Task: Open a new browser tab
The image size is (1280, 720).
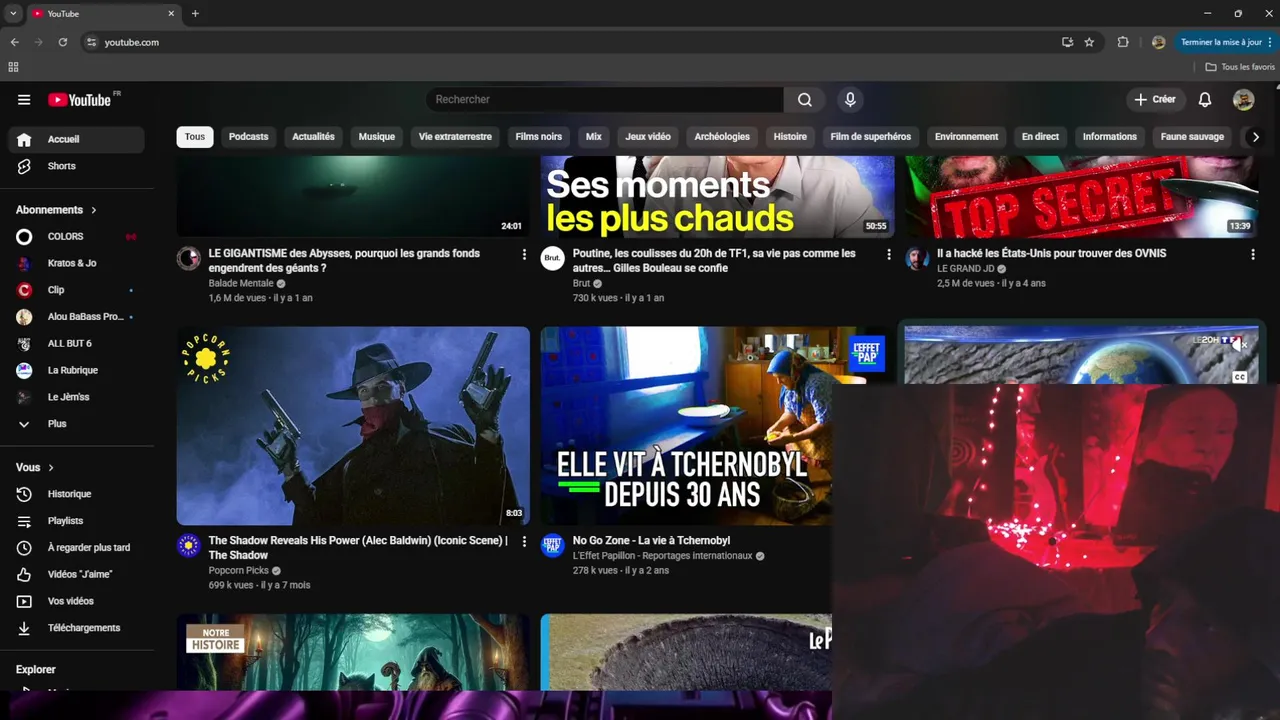Action: pyautogui.click(x=195, y=13)
